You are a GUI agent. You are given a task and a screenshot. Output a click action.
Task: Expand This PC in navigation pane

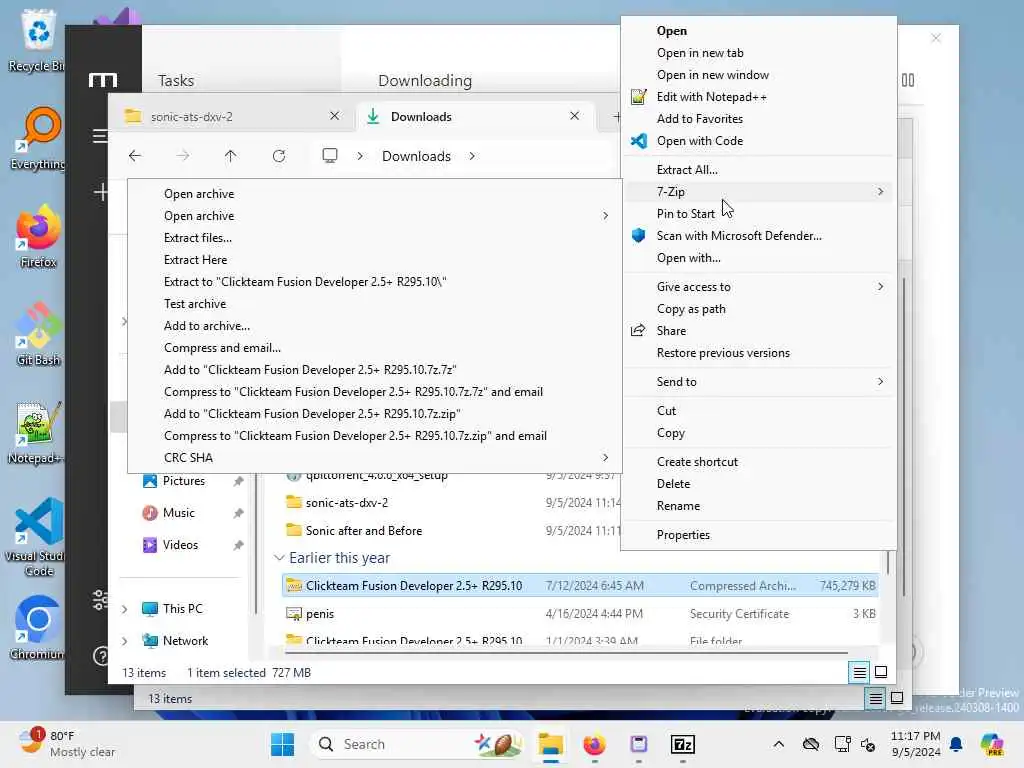coord(125,609)
